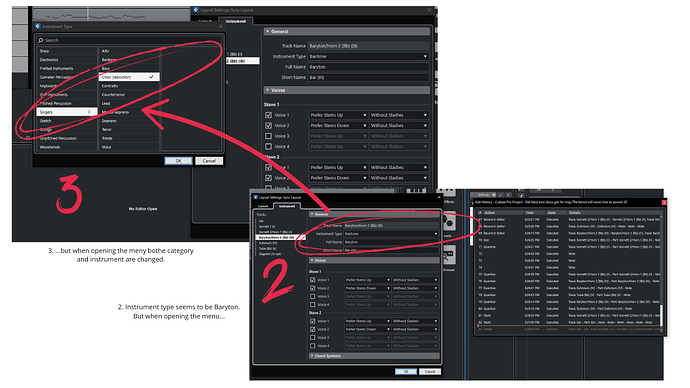Choose the Sketch category
The image size is (690, 388).
tap(67, 121)
